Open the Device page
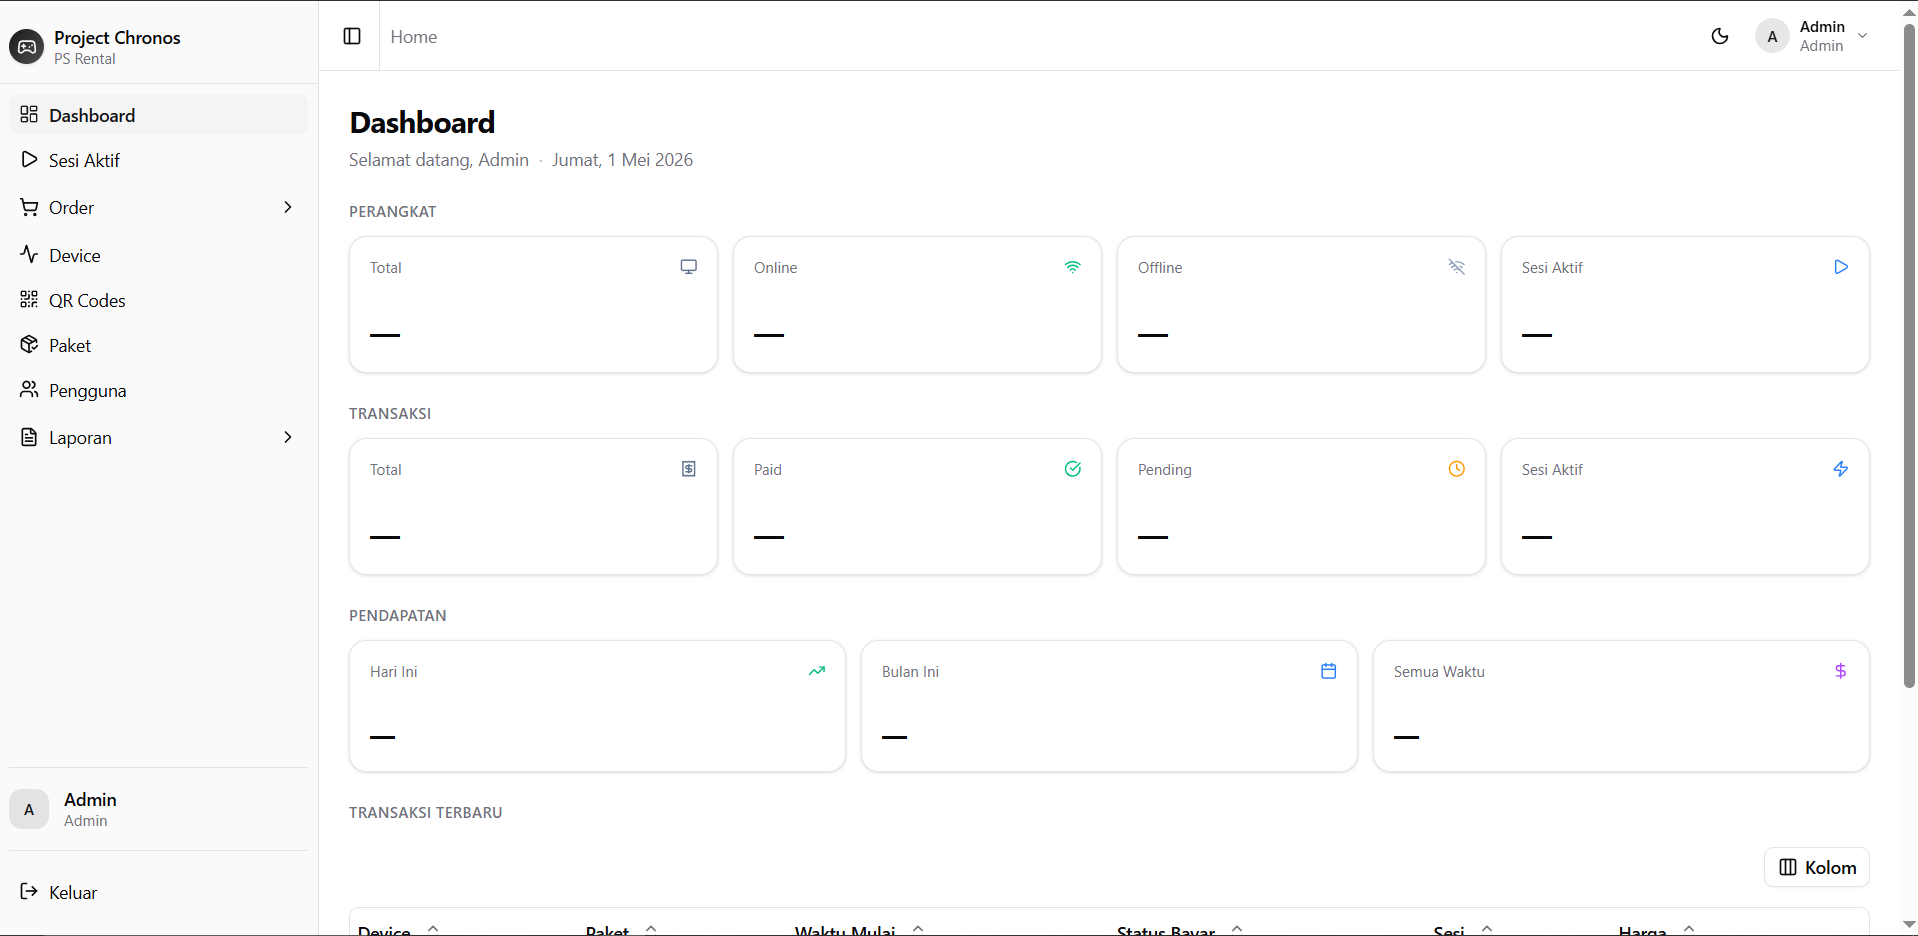Viewport: 1918px width, 936px height. [158, 255]
